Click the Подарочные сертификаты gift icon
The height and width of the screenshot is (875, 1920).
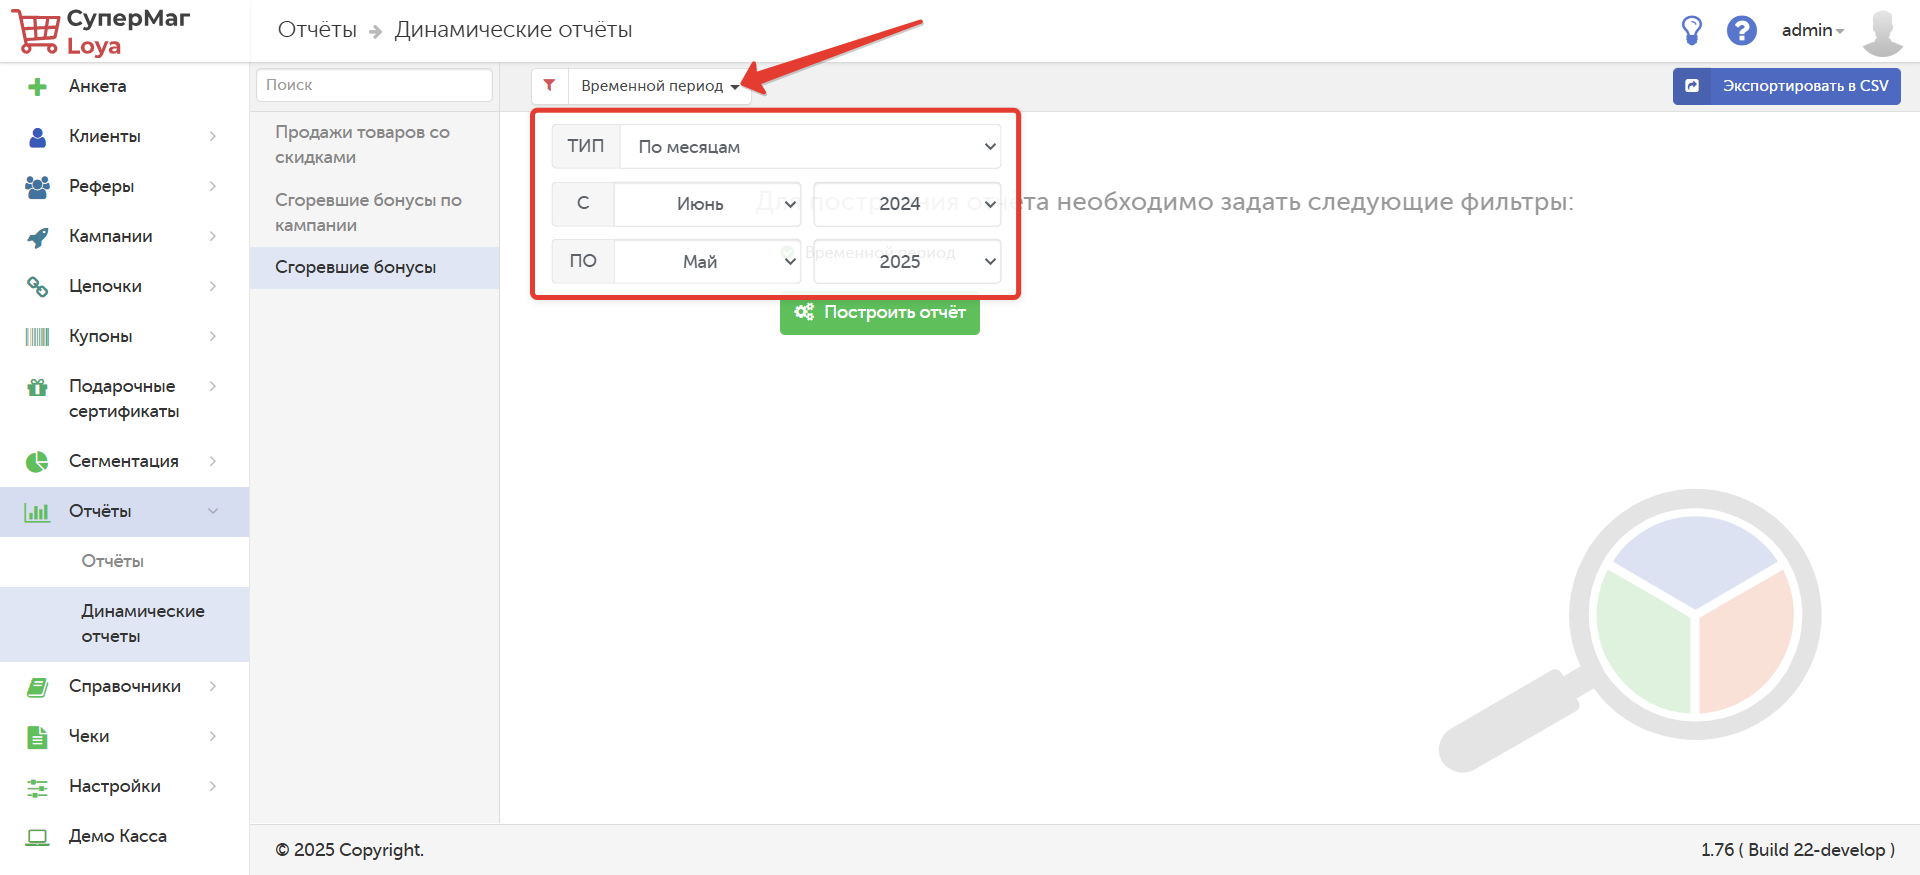click(x=37, y=387)
